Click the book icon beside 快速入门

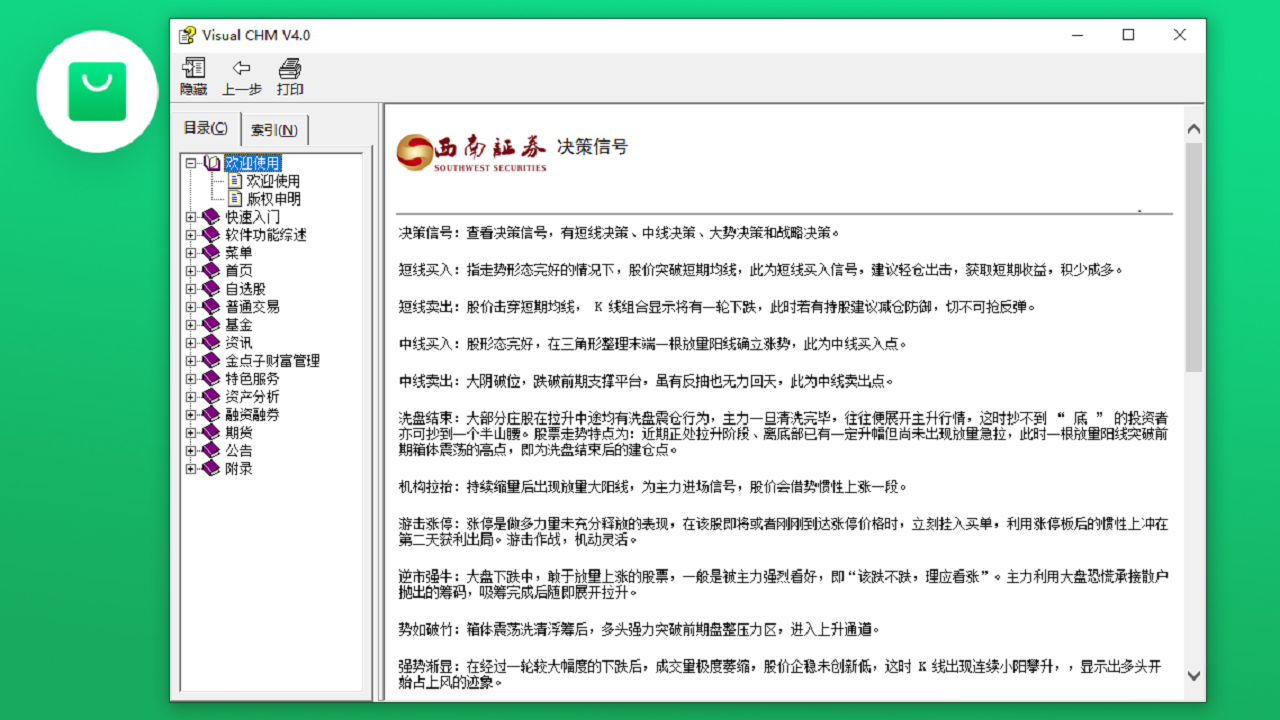[x=210, y=216]
